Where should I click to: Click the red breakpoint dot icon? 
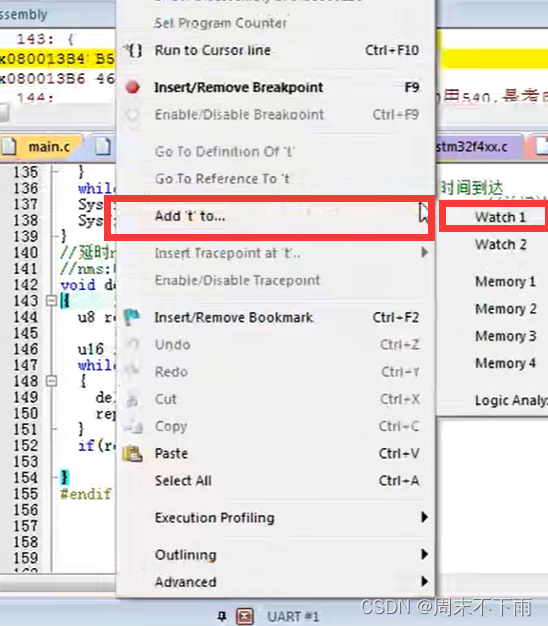point(133,87)
